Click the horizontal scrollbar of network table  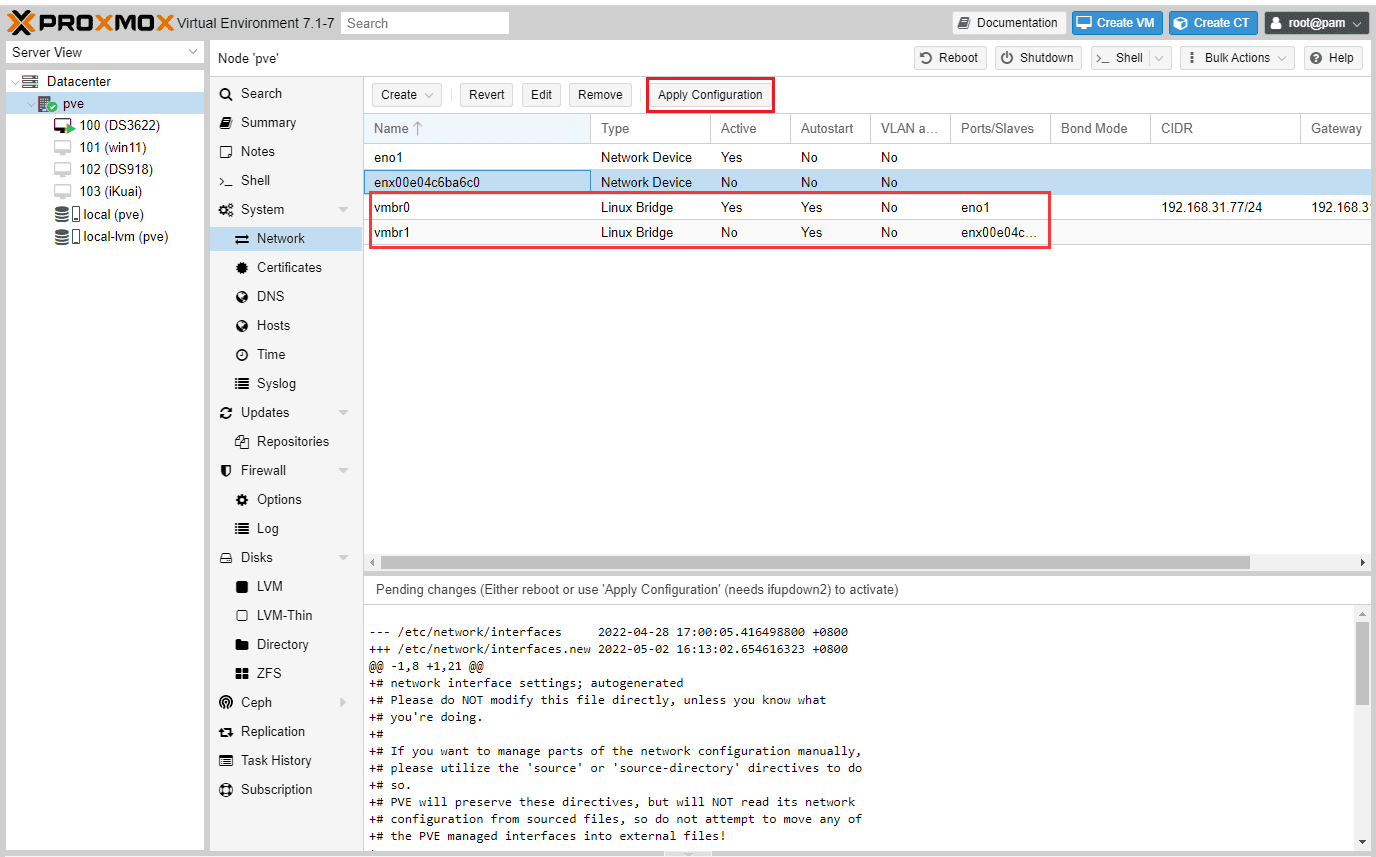[x=815, y=563]
